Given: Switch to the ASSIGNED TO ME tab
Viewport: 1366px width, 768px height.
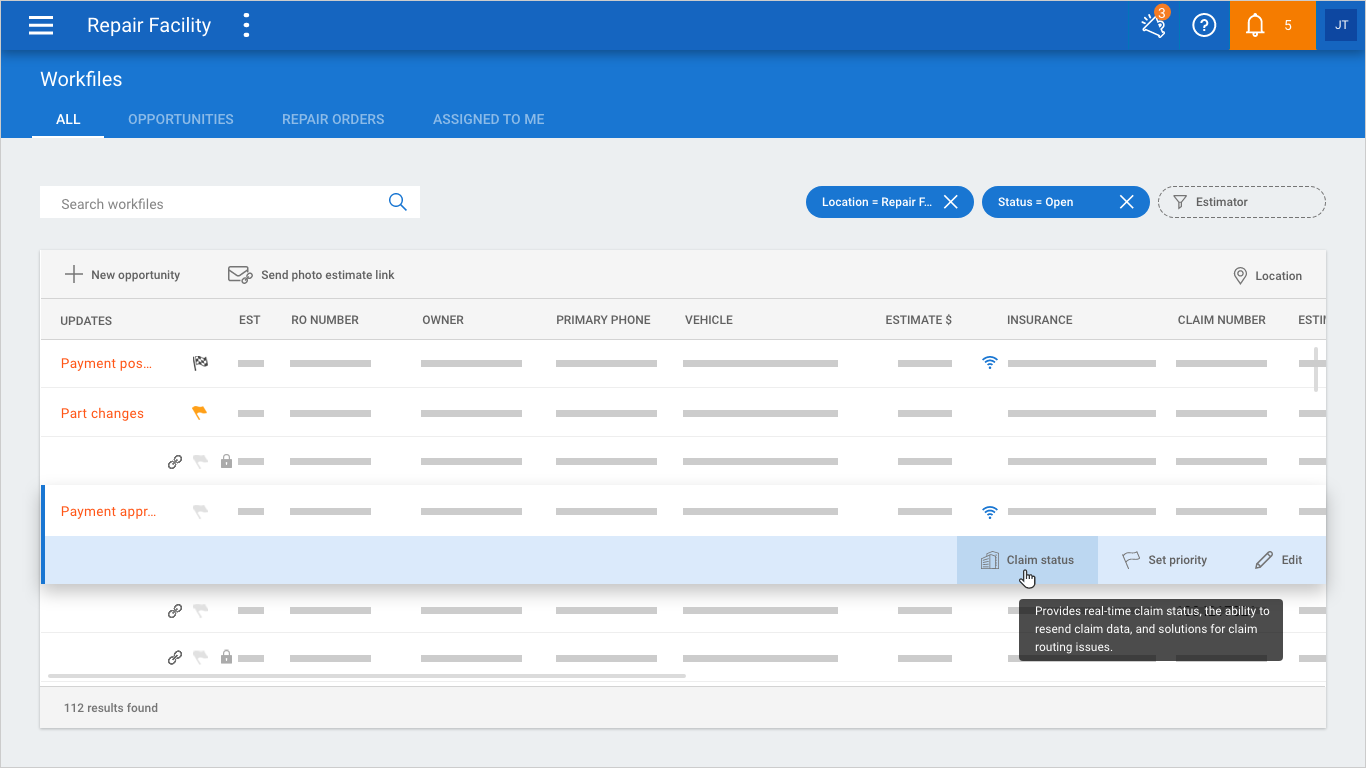Looking at the screenshot, I should pos(489,119).
